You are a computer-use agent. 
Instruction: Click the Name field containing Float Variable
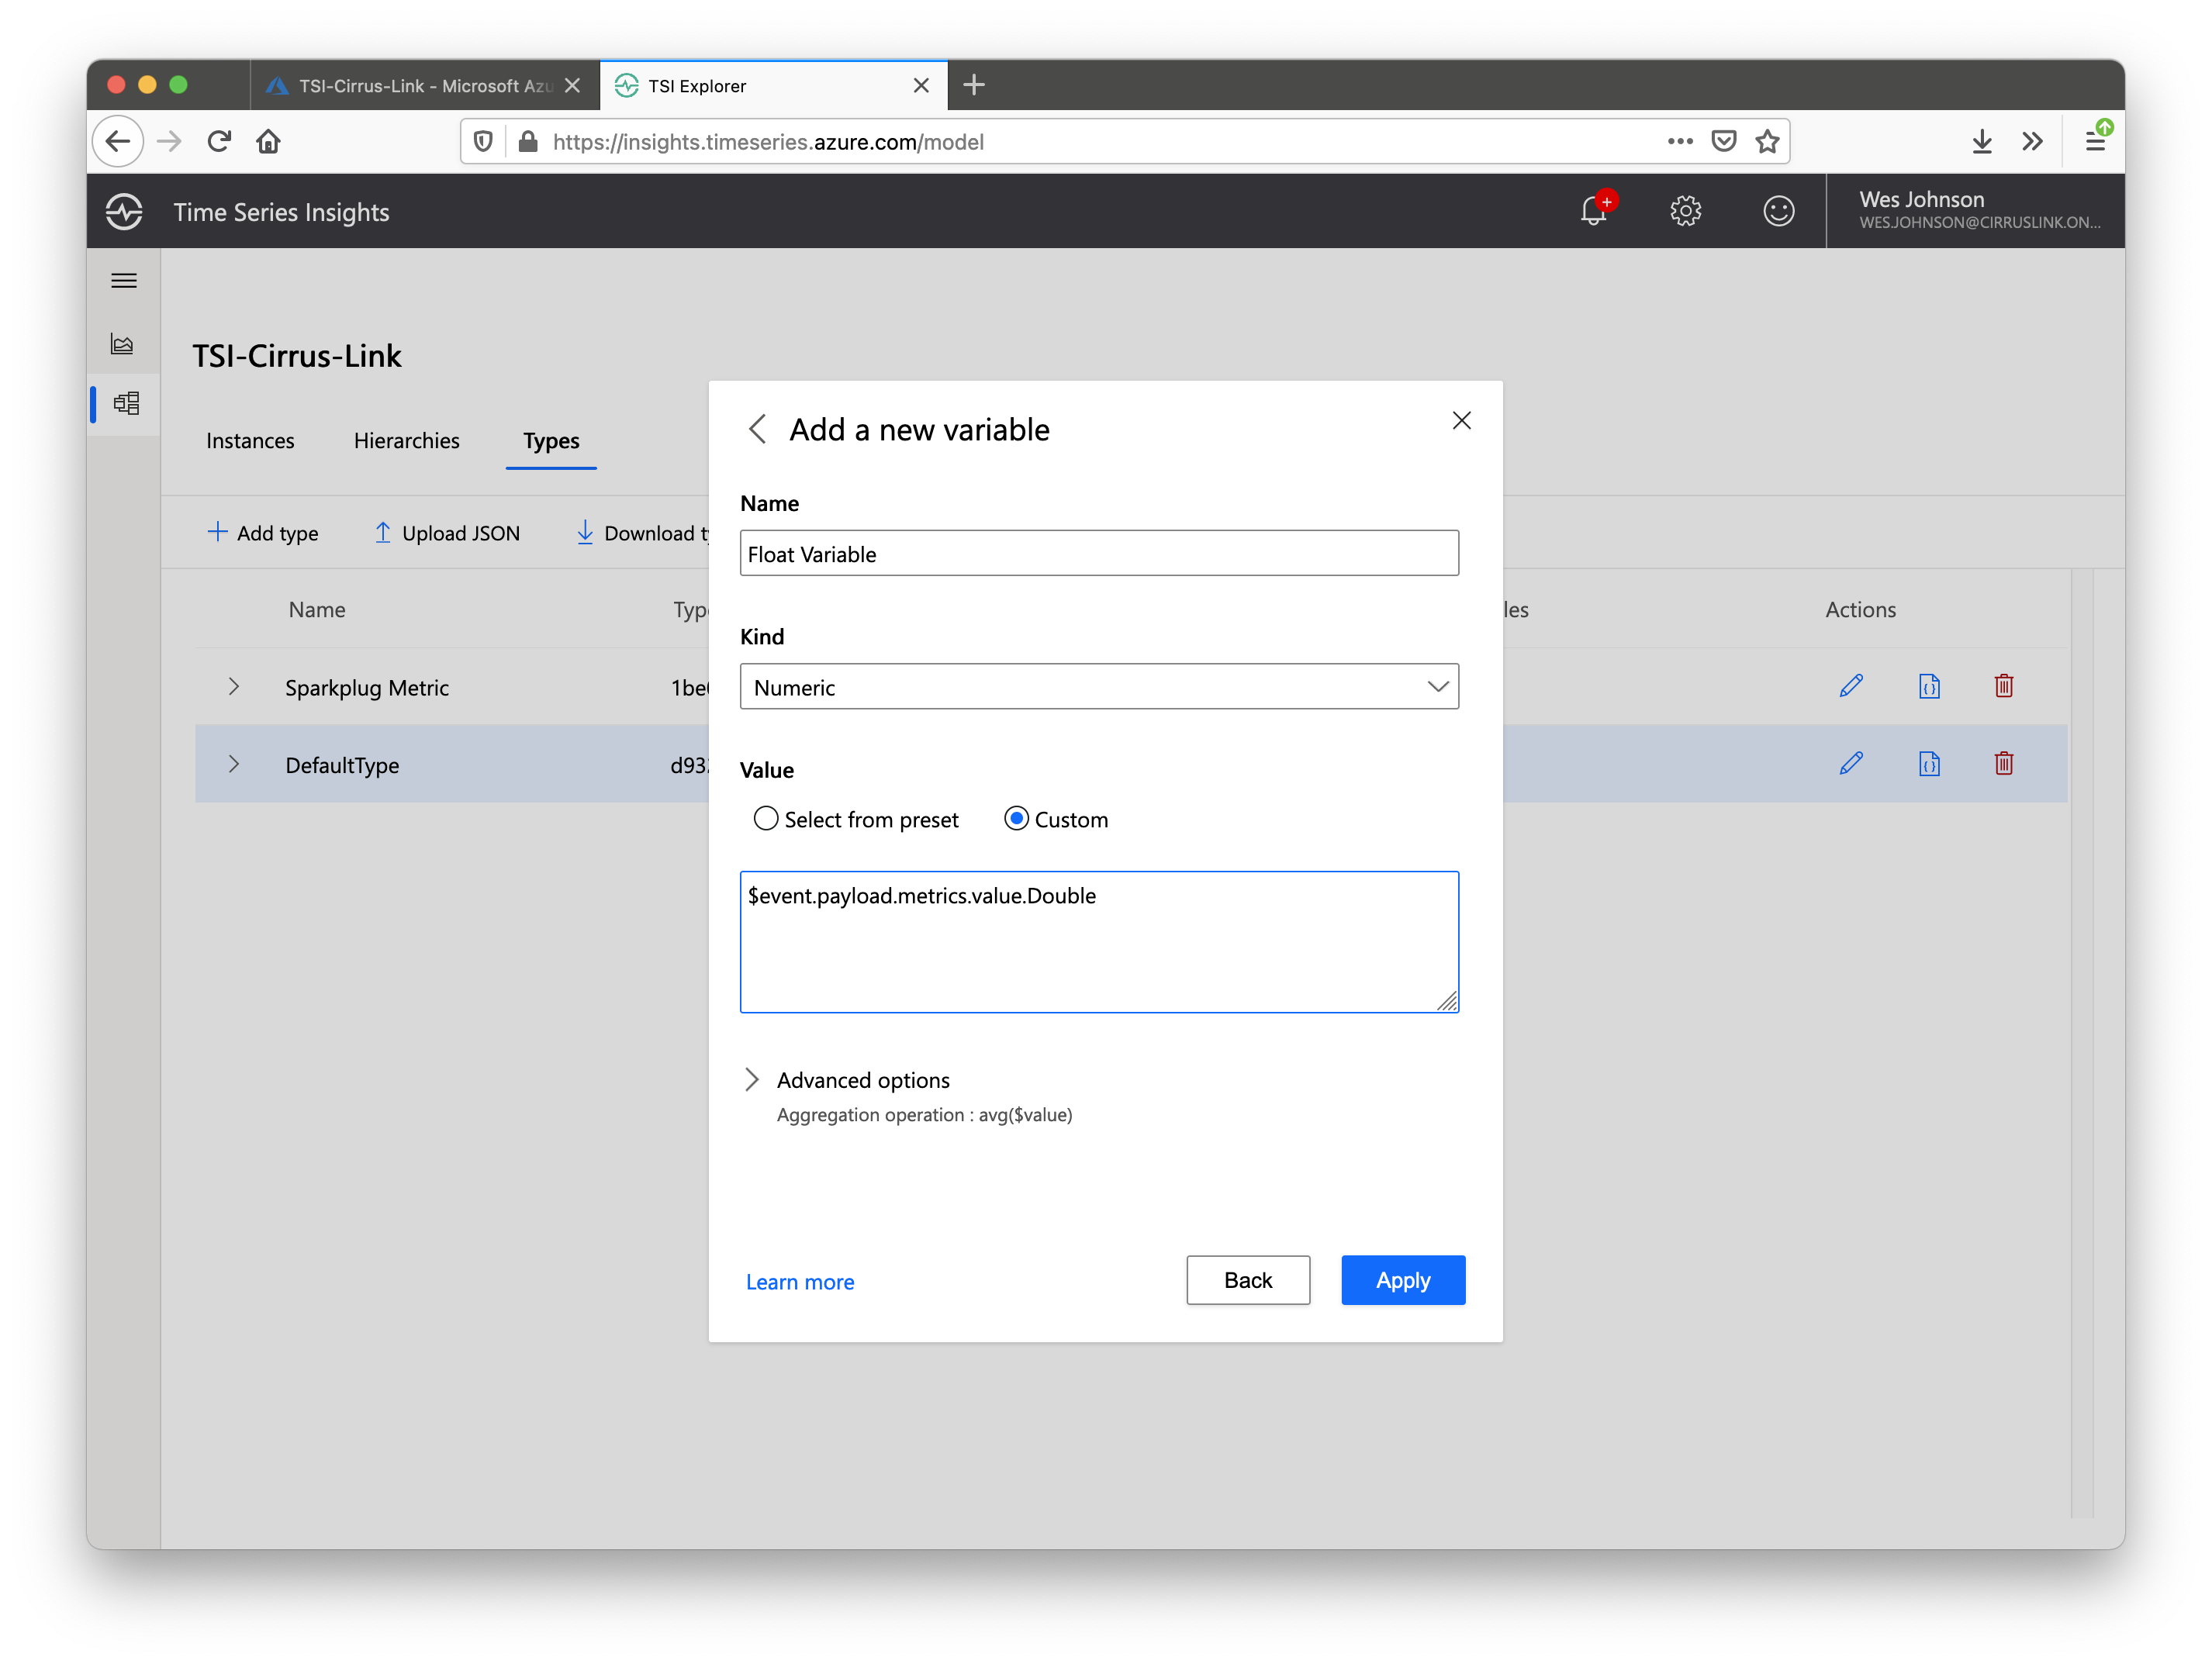coord(1098,554)
